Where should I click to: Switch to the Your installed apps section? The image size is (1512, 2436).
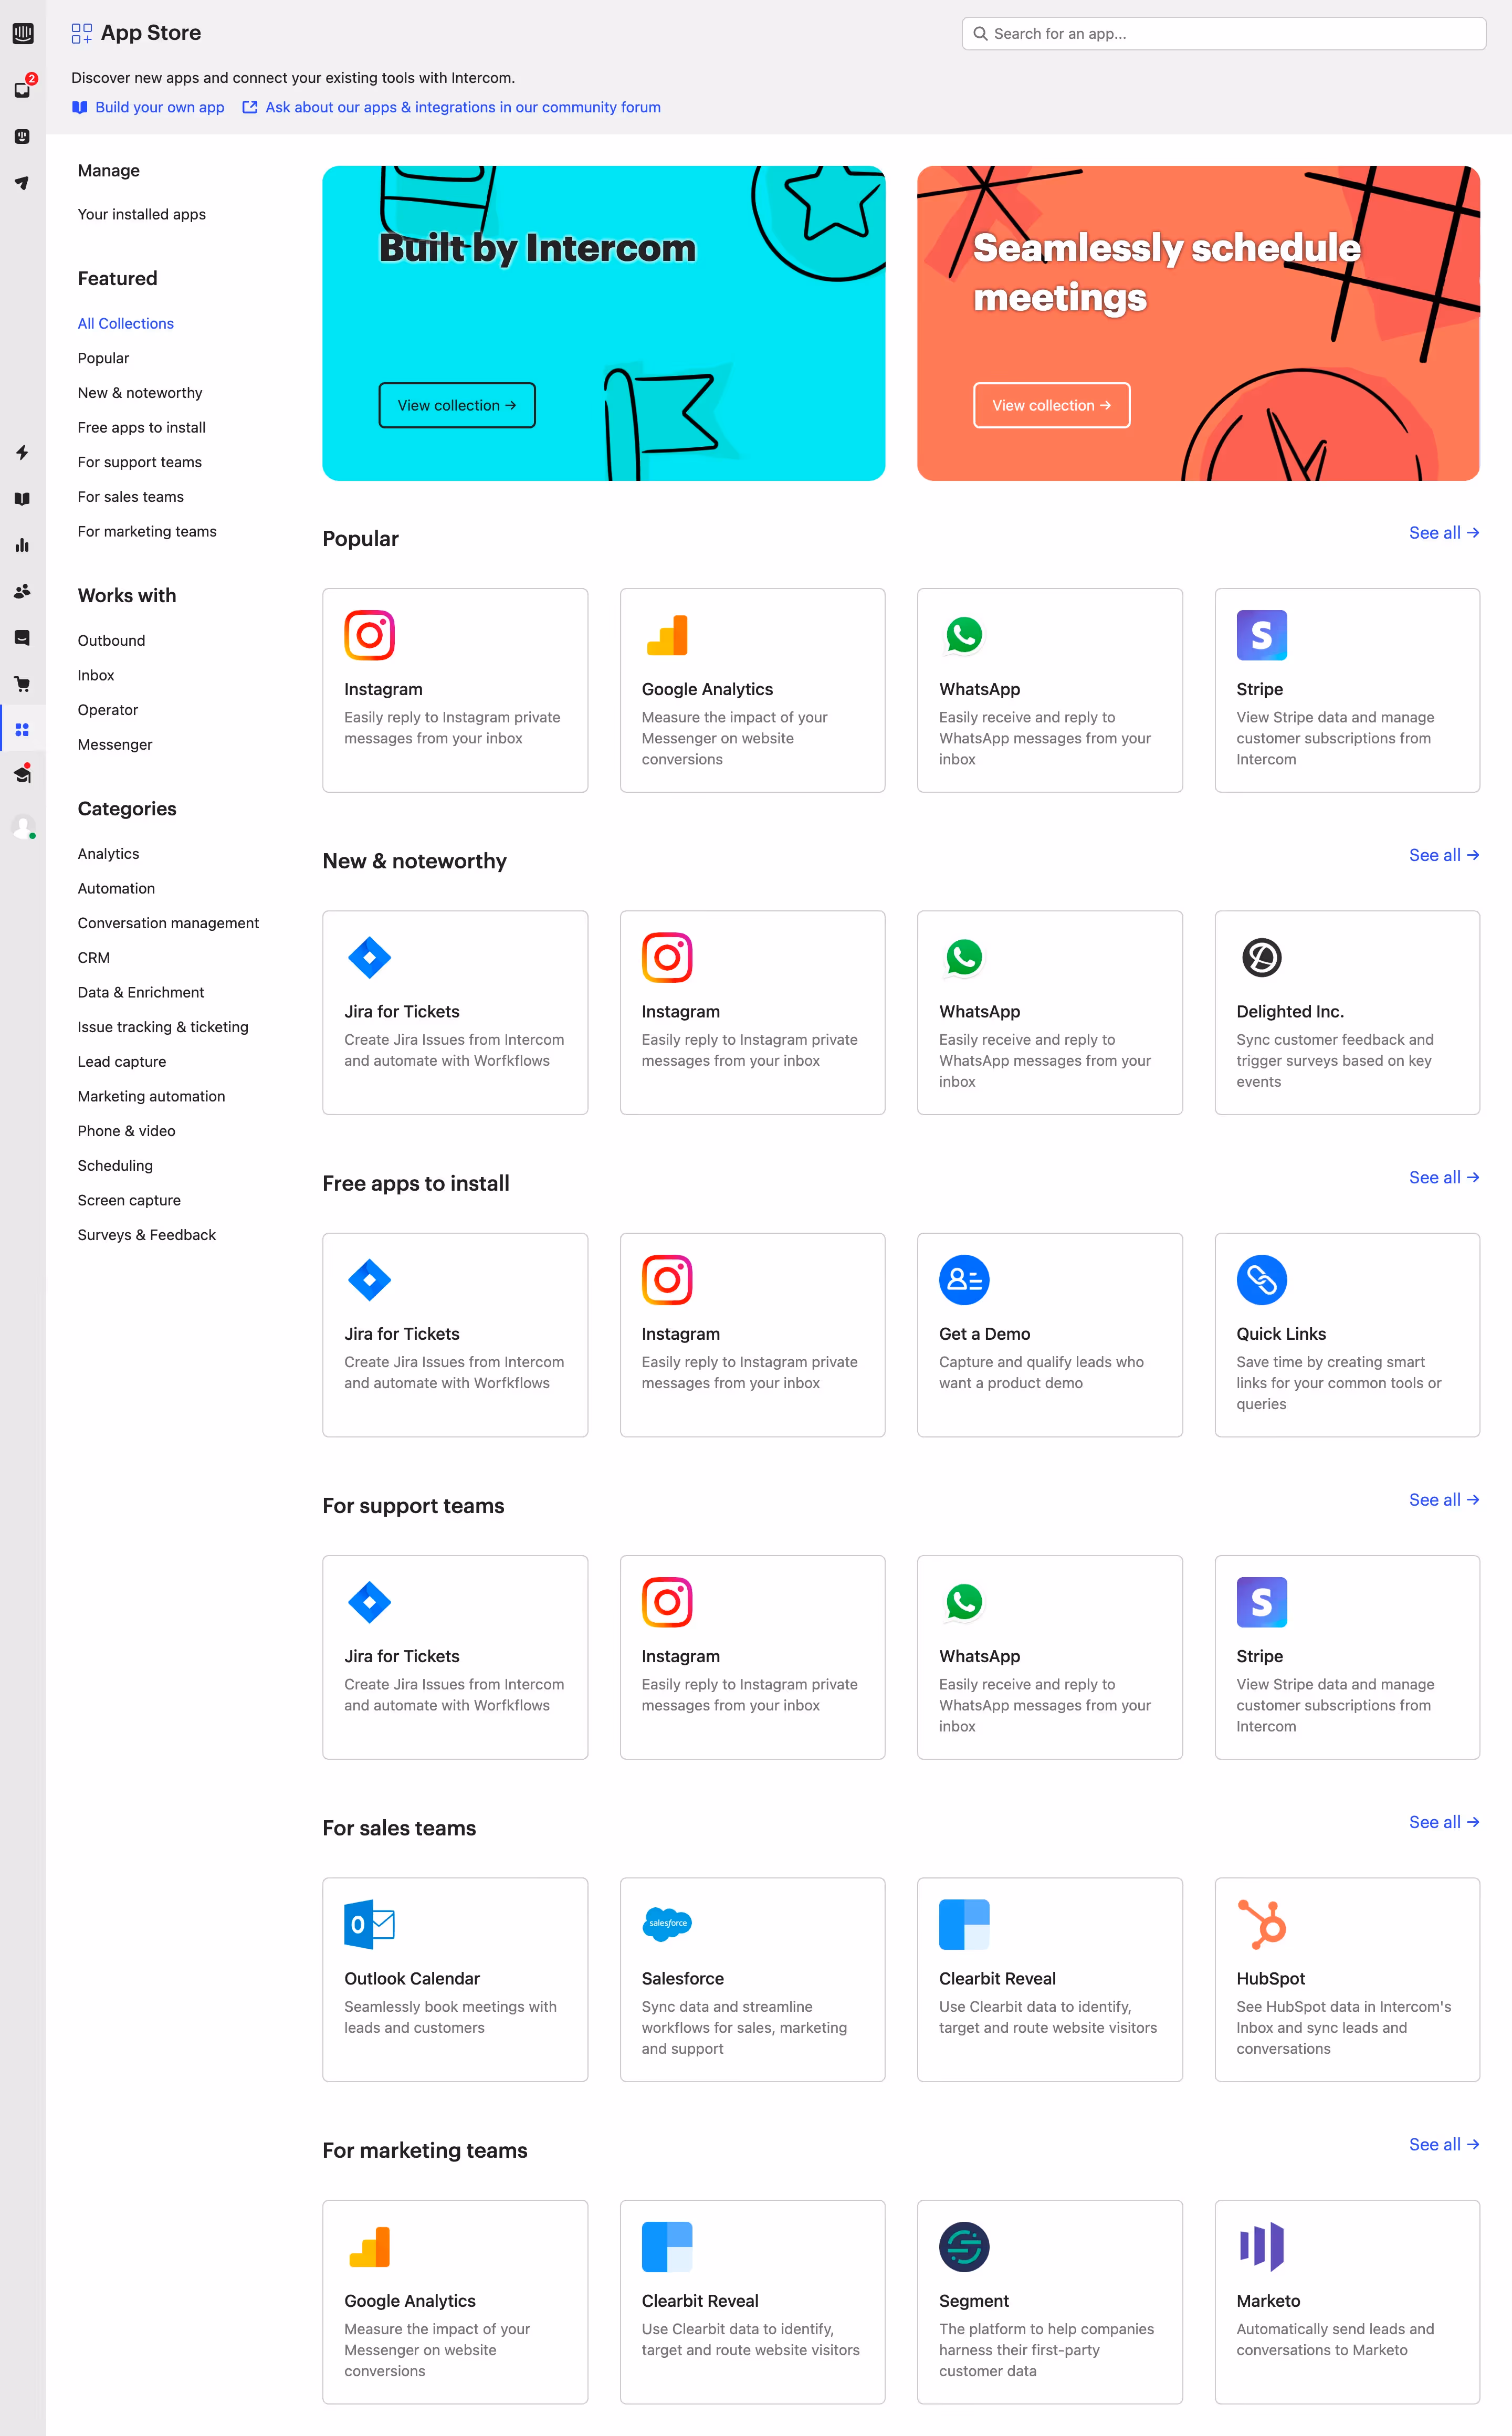pos(141,214)
